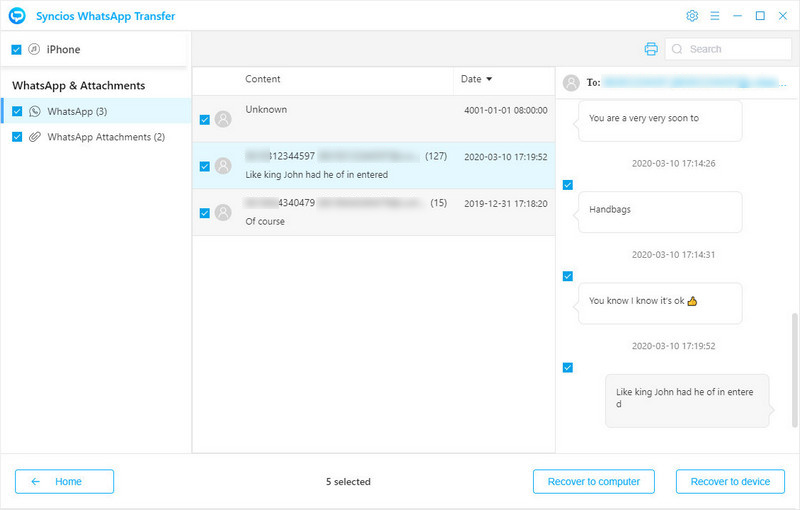Uncheck the Unknown conversation checkbox

pyautogui.click(x=205, y=120)
